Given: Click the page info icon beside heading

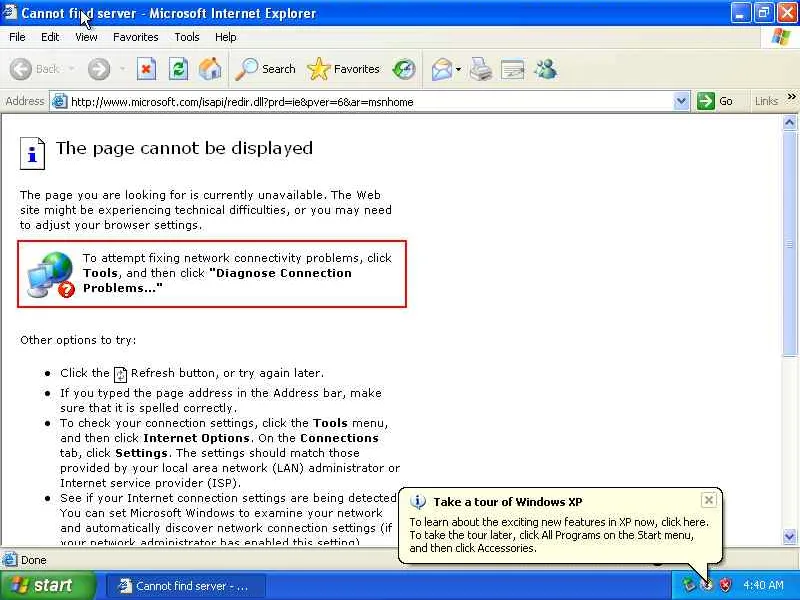Looking at the screenshot, I should point(32,153).
